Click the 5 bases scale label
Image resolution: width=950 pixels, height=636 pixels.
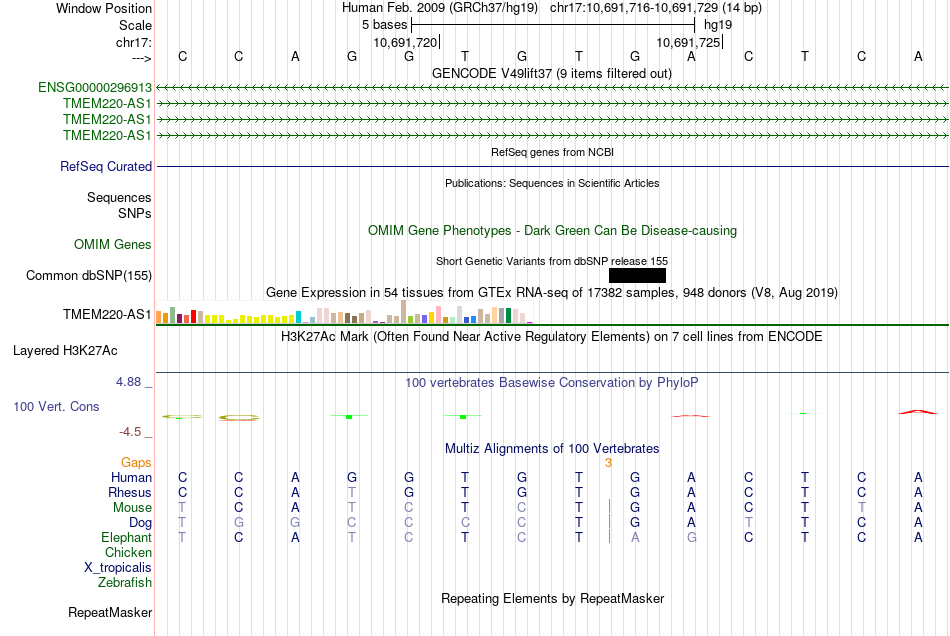[385, 25]
